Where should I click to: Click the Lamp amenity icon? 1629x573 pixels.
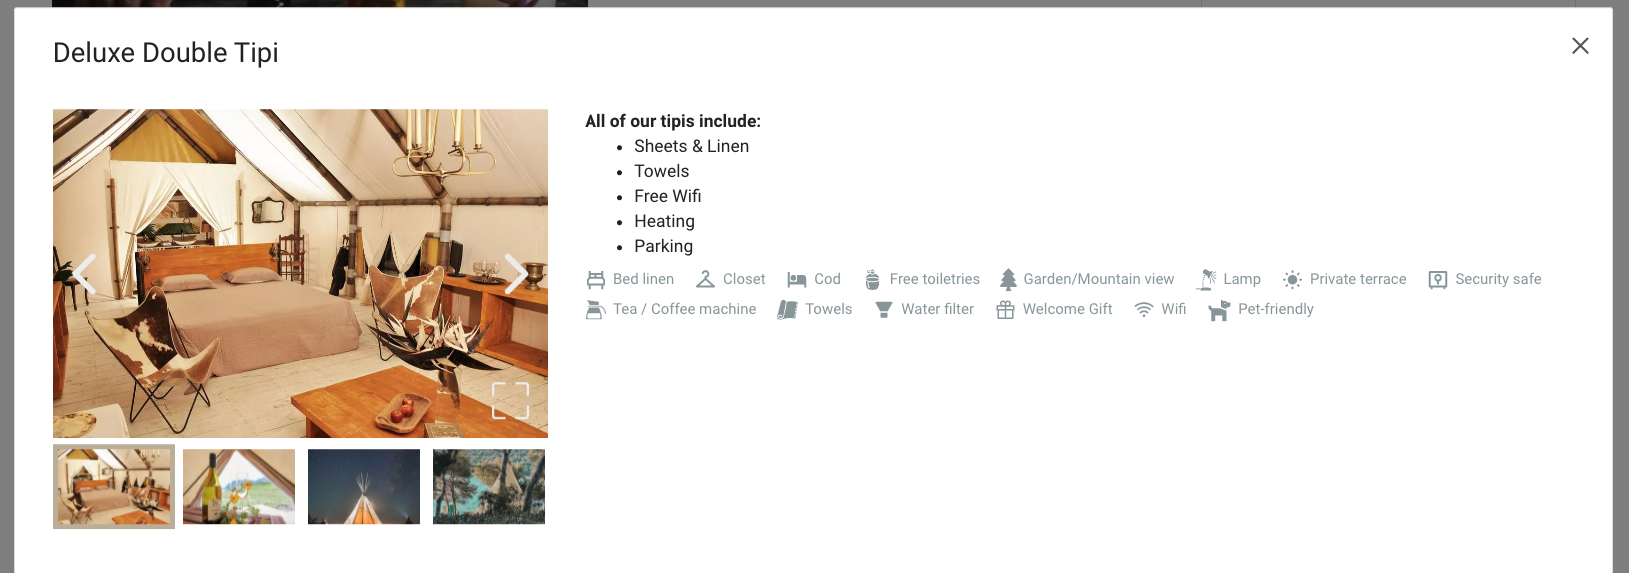[1207, 280]
